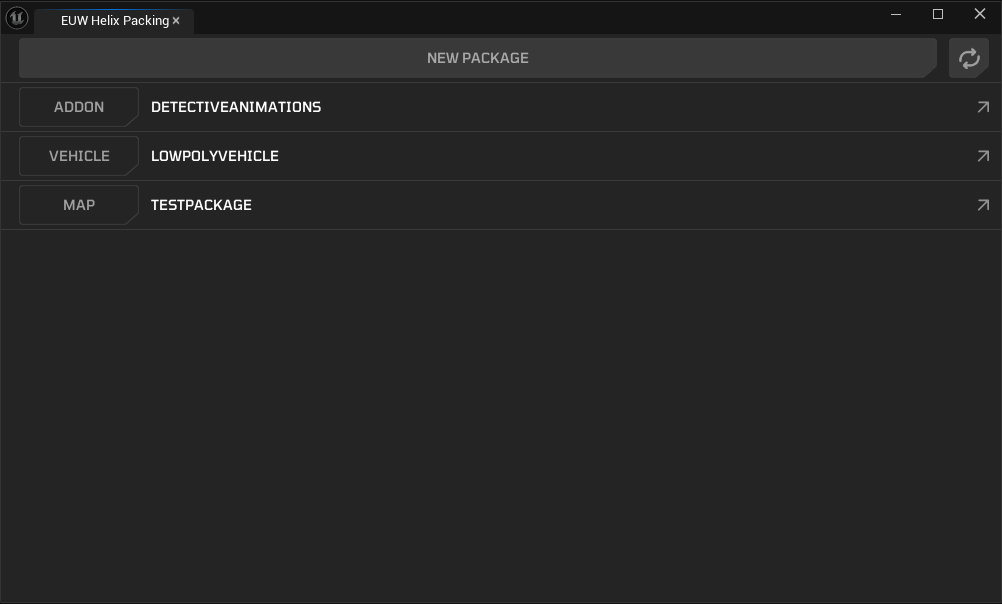Close the Helix Packing window
This screenshot has height=604, width=1002.
980,14
